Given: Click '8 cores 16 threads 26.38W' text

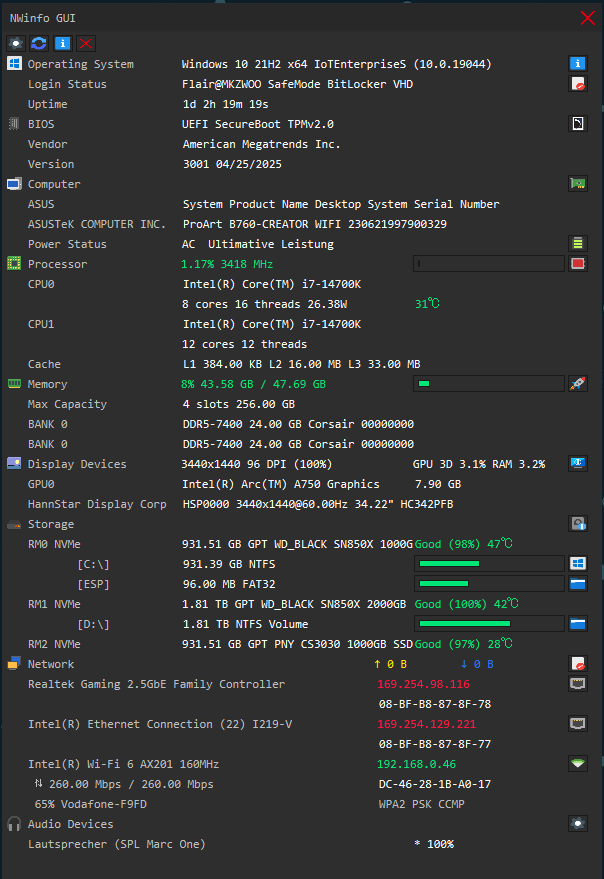Looking at the screenshot, I should pos(264,304).
